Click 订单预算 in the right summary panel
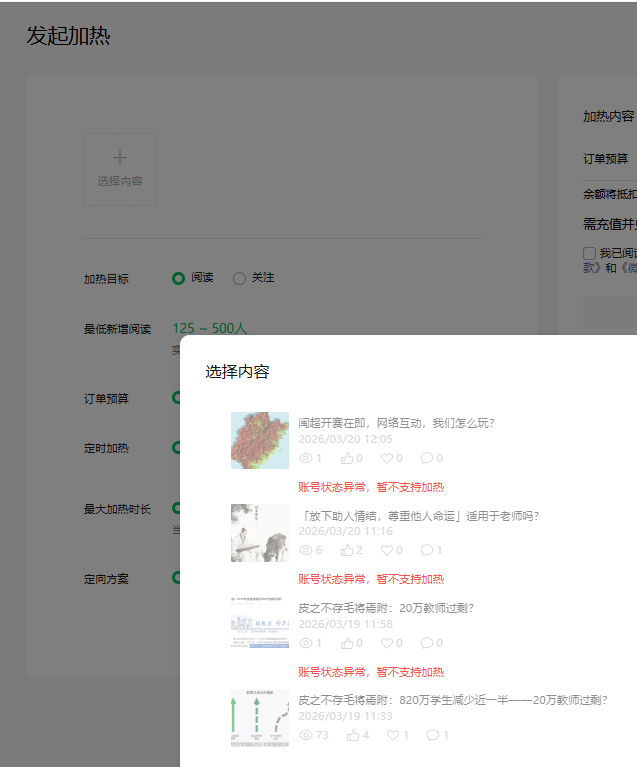The width and height of the screenshot is (637, 767). click(x=606, y=159)
